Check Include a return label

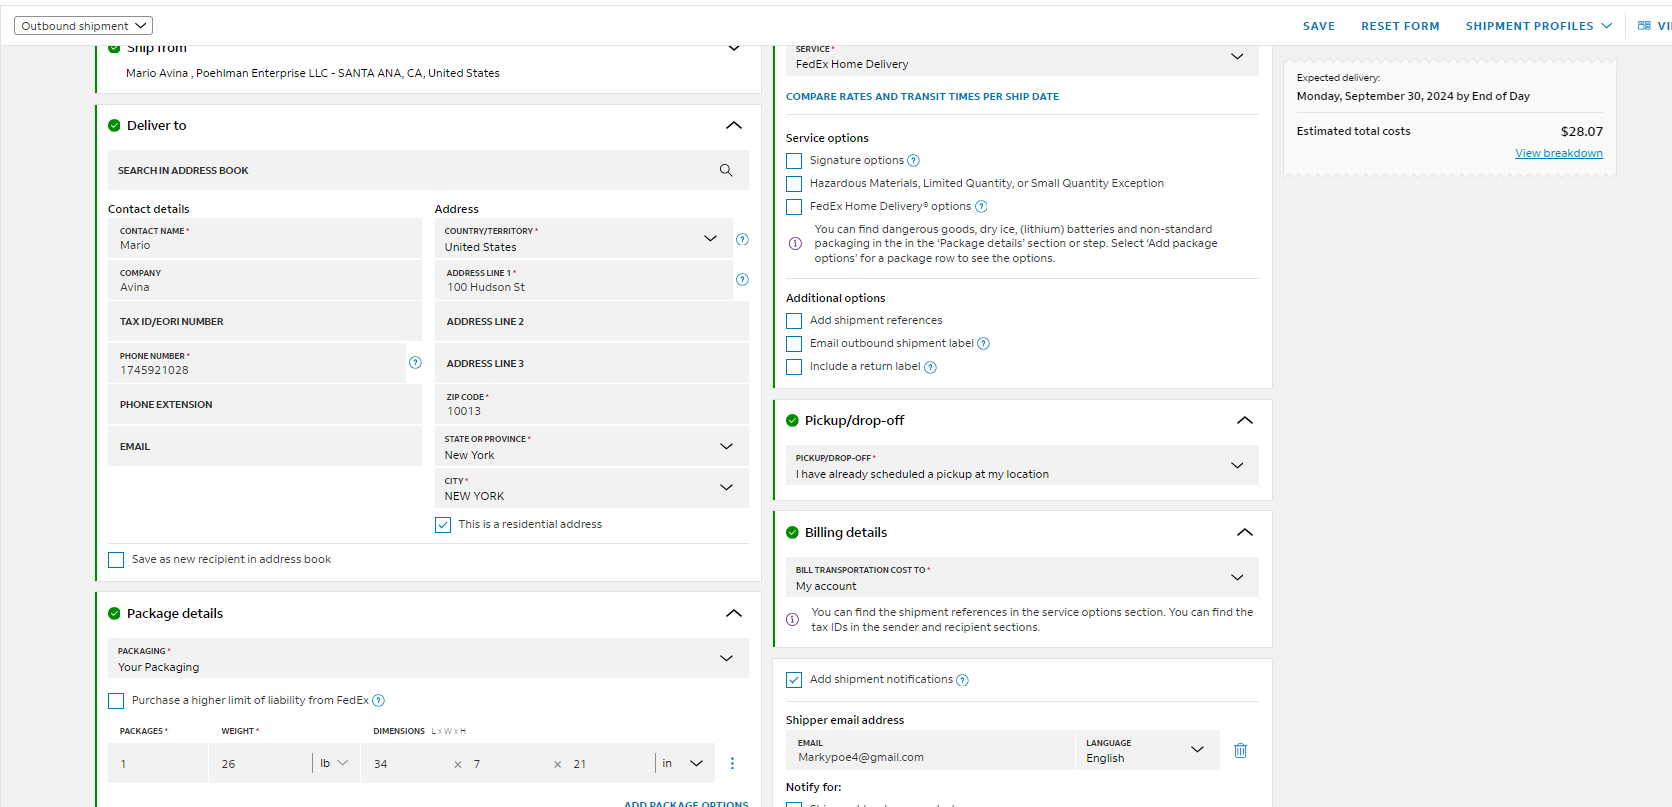(x=794, y=367)
